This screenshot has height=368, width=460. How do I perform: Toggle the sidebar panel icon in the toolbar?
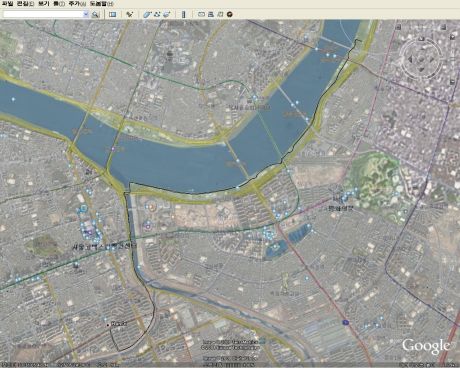click(x=113, y=14)
